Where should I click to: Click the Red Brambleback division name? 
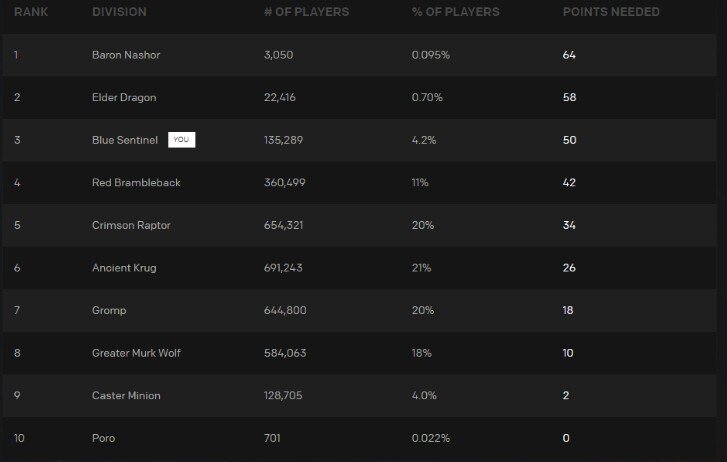pyautogui.click(x=135, y=183)
